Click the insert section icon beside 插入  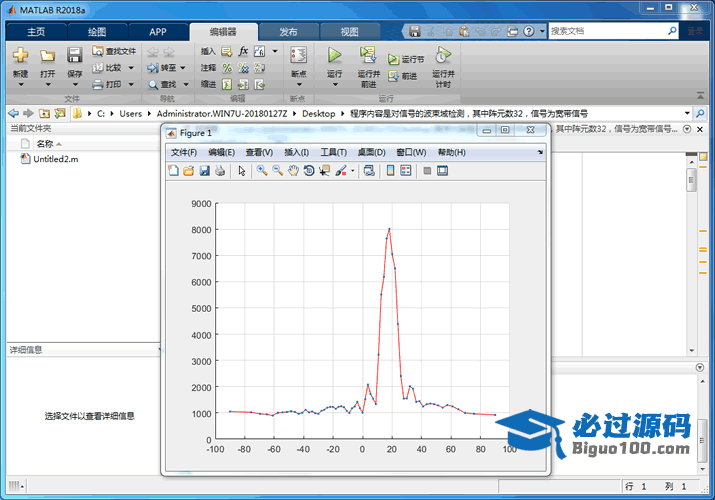(x=227, y=51)
